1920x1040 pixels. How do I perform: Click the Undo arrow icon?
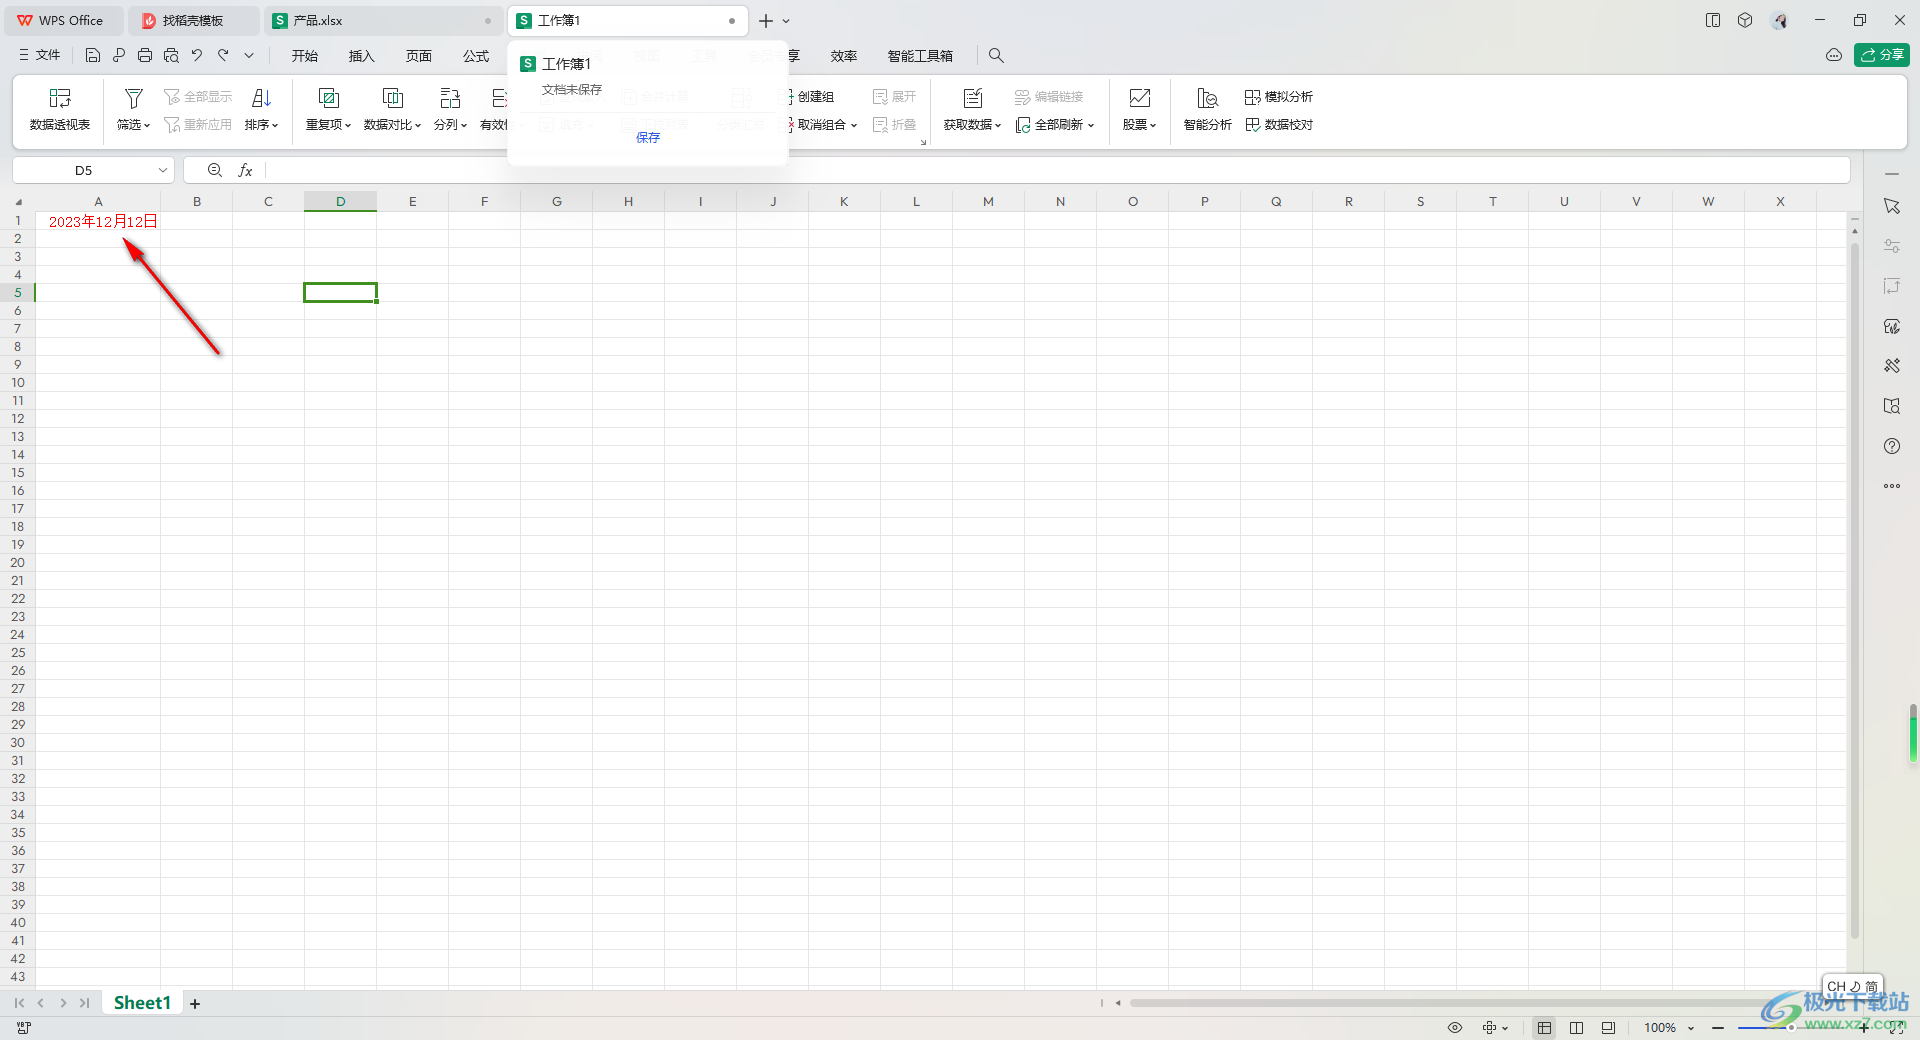tap(197, 56)
